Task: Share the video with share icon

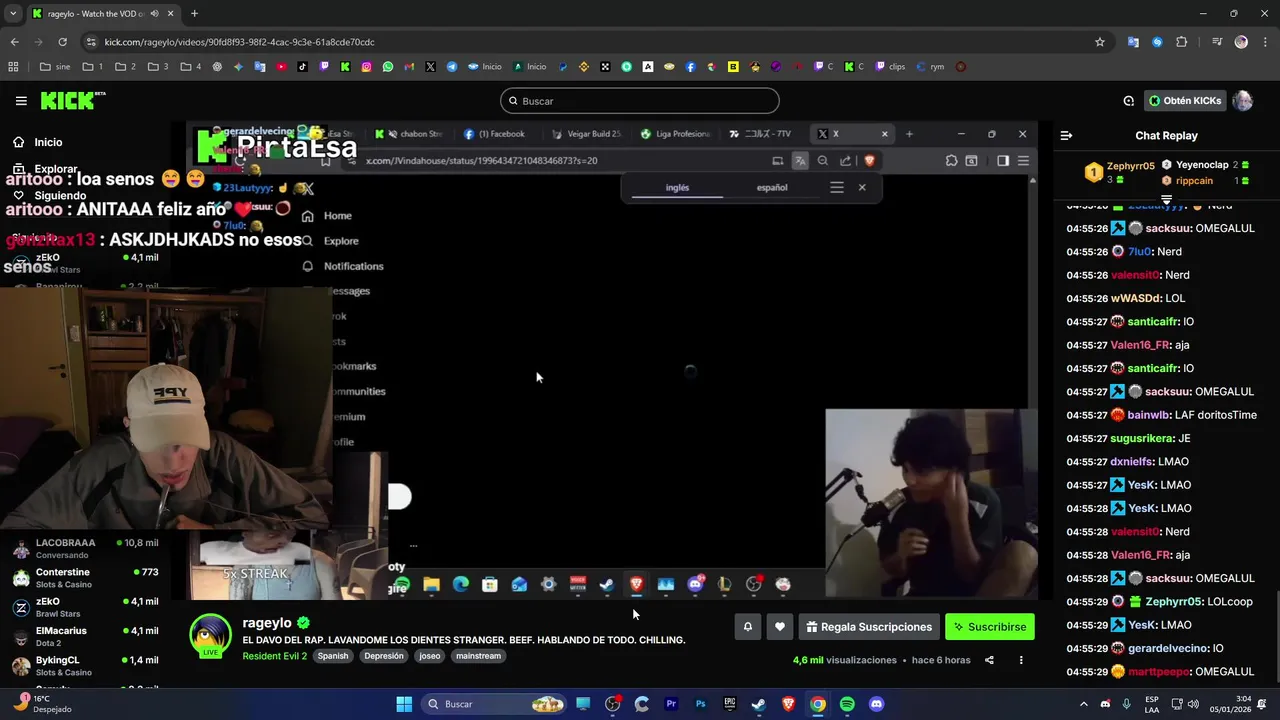Action: pyautogui.click(x=989, y=660)
